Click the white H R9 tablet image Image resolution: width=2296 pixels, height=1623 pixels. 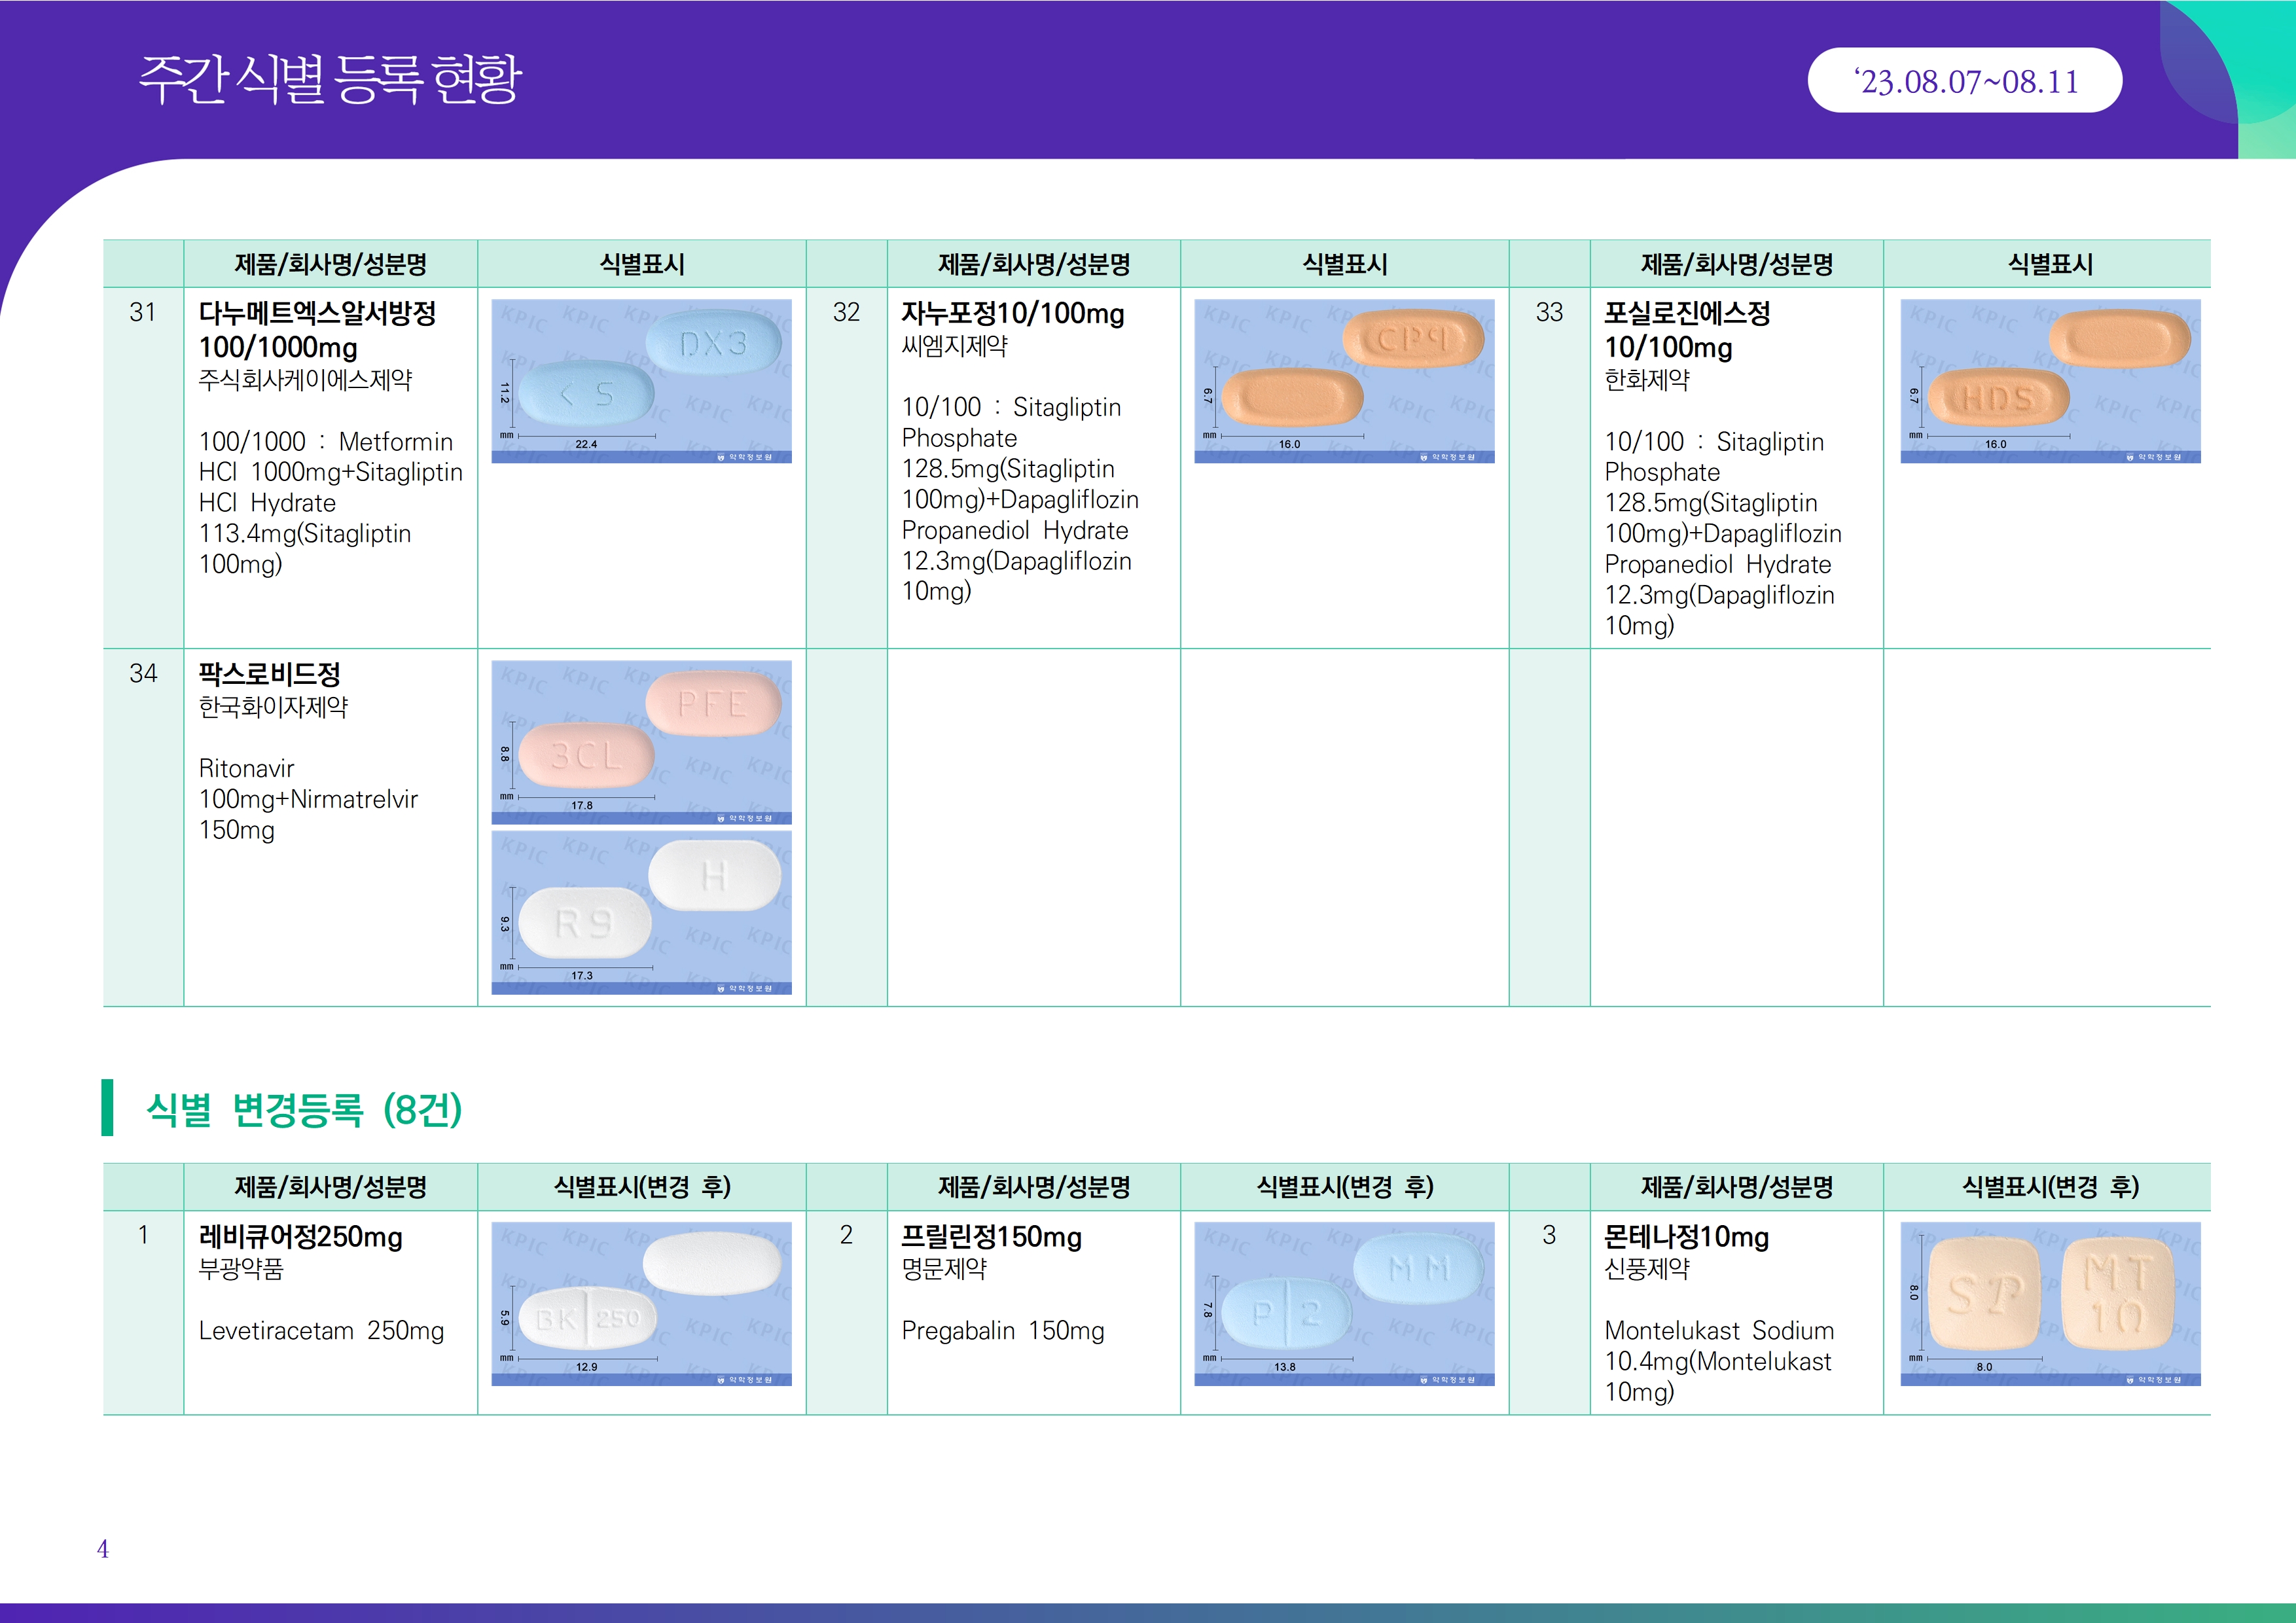click(x=641, y=912)
